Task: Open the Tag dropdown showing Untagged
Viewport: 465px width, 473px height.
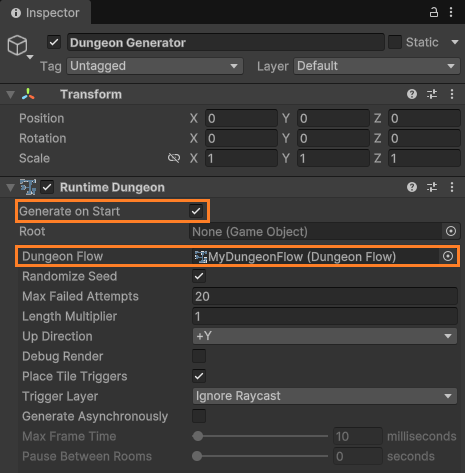Action: [x=155, y=66]
